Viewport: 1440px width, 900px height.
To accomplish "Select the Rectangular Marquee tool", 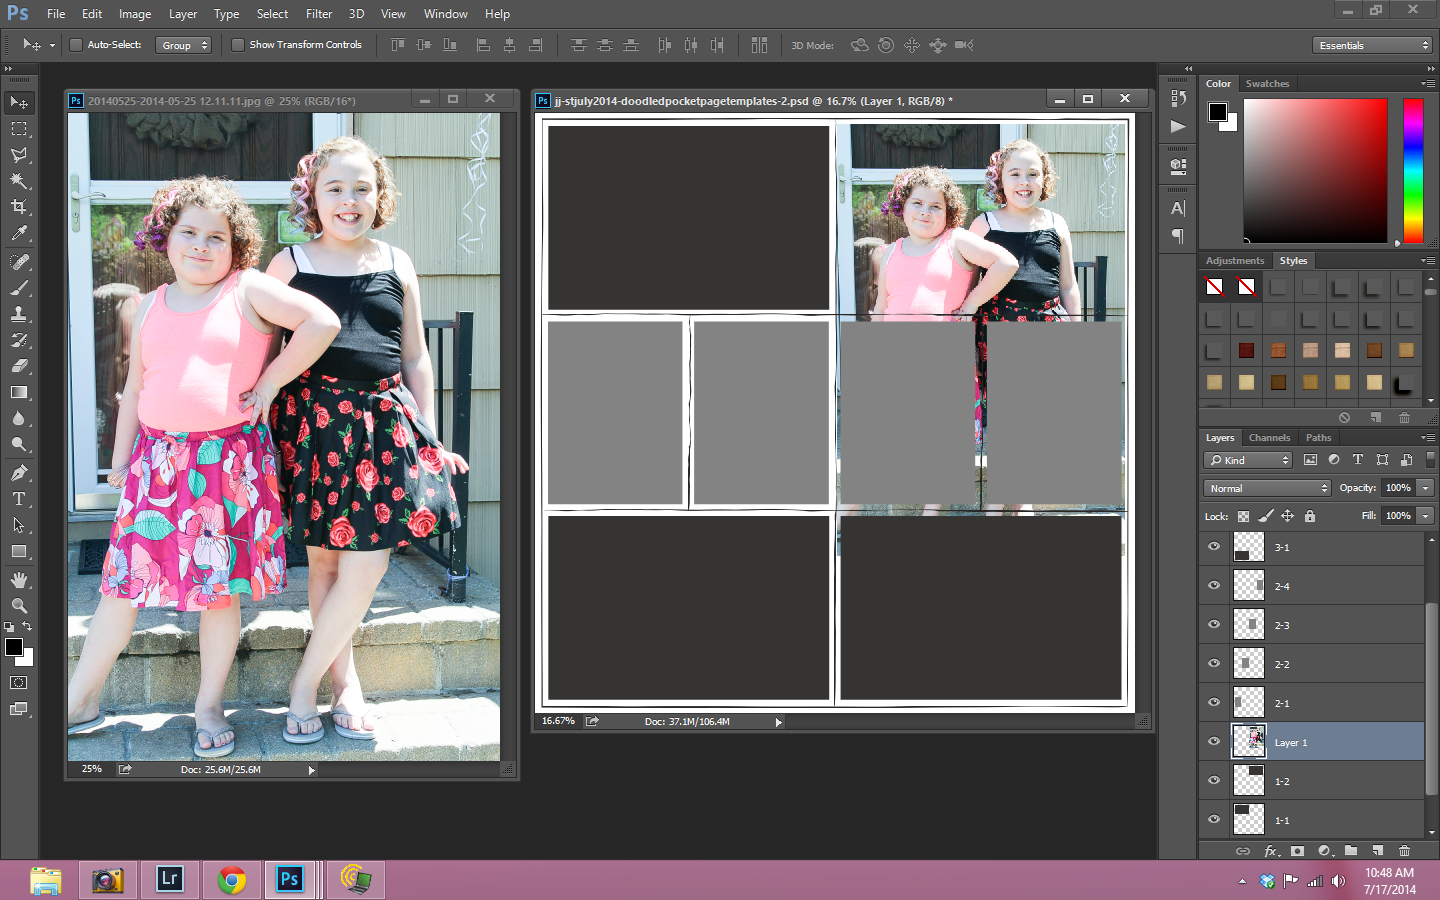I will click(19, 129).
